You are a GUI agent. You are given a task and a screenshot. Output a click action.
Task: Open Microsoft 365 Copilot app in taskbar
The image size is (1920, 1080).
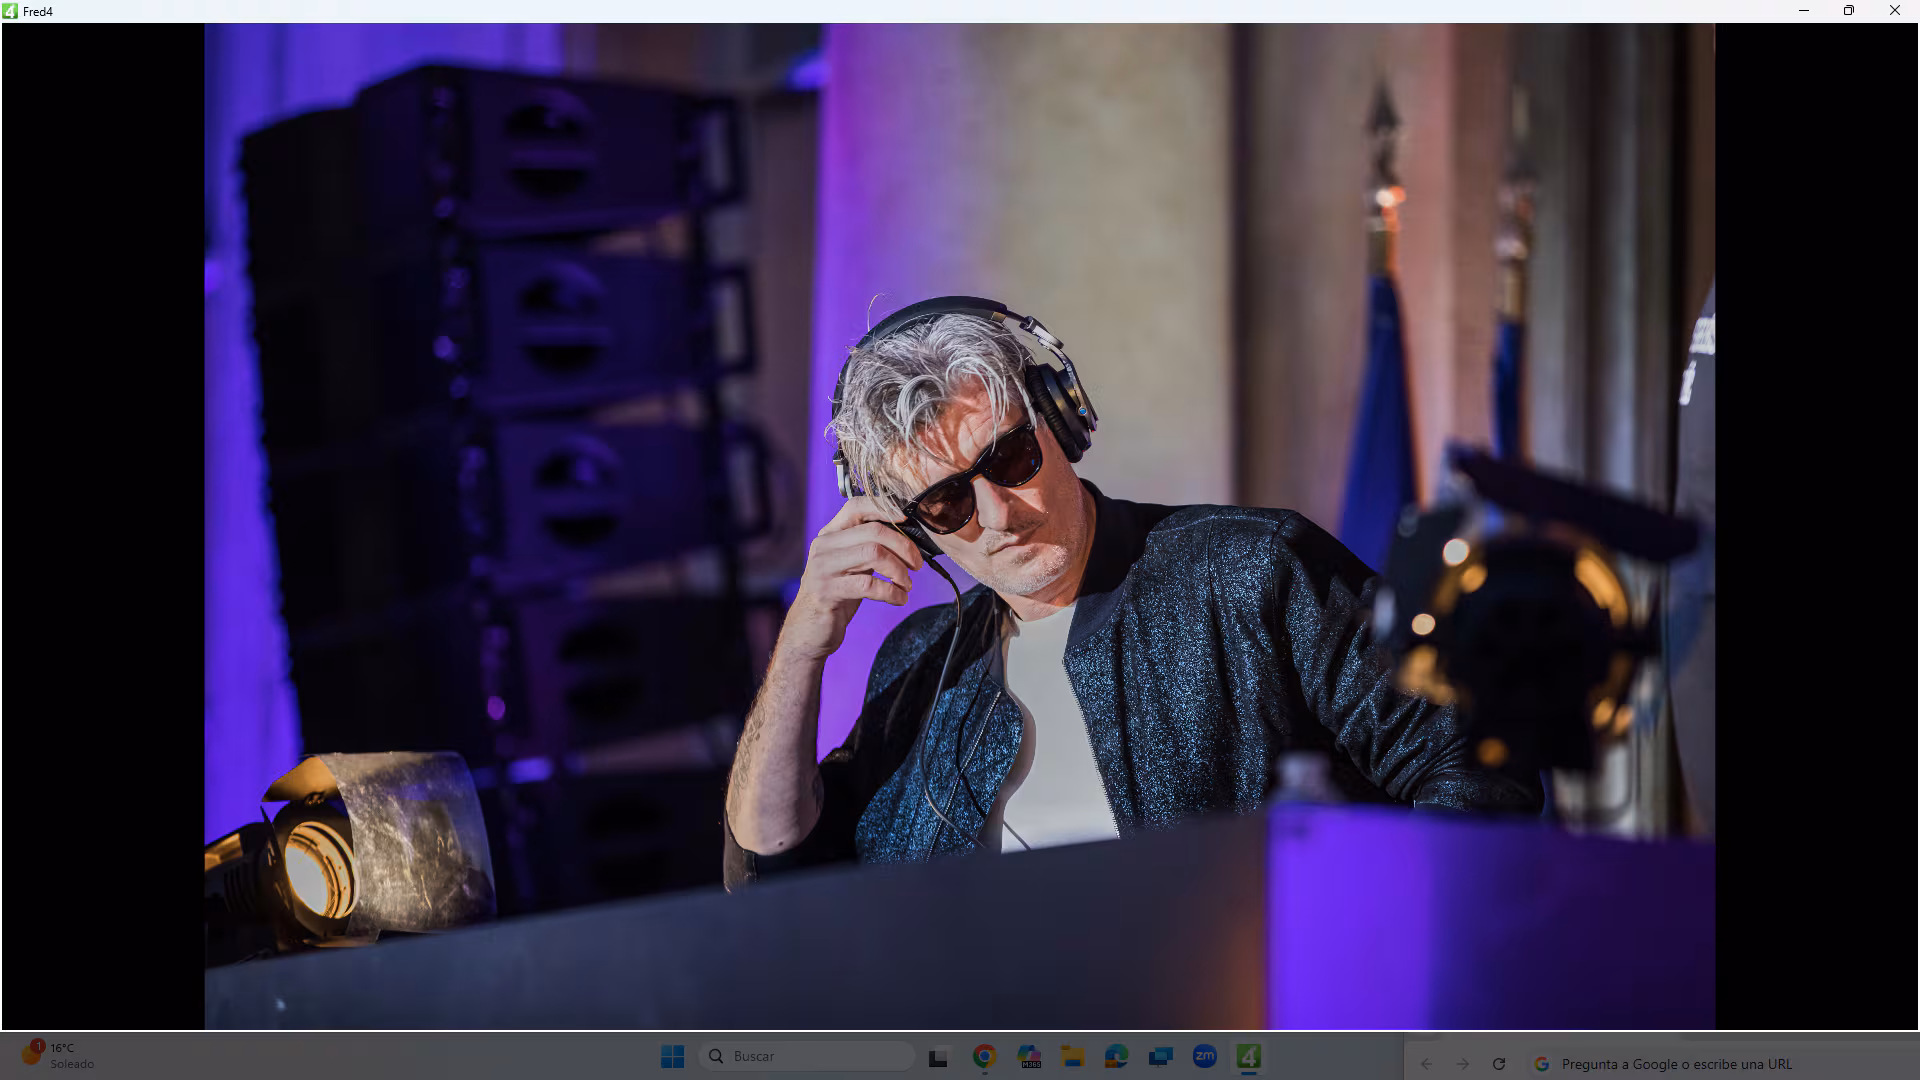pyautogui.click(x=1029, y=1056)
